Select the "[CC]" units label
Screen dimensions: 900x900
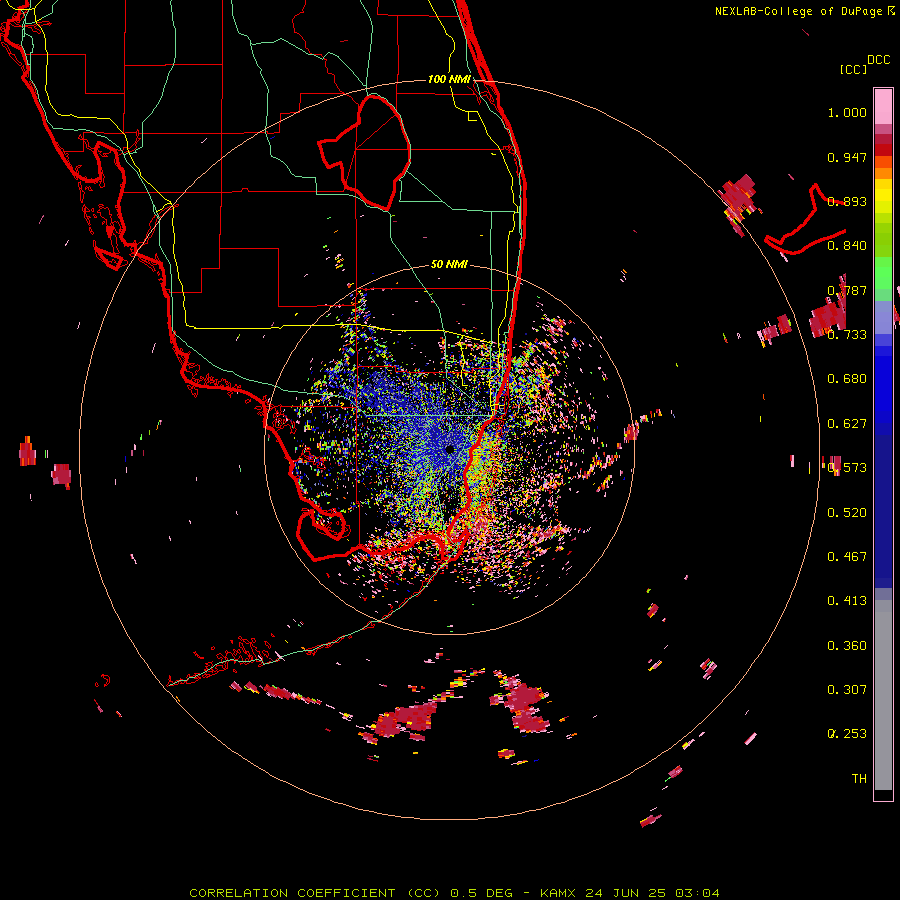pos(853,69)
